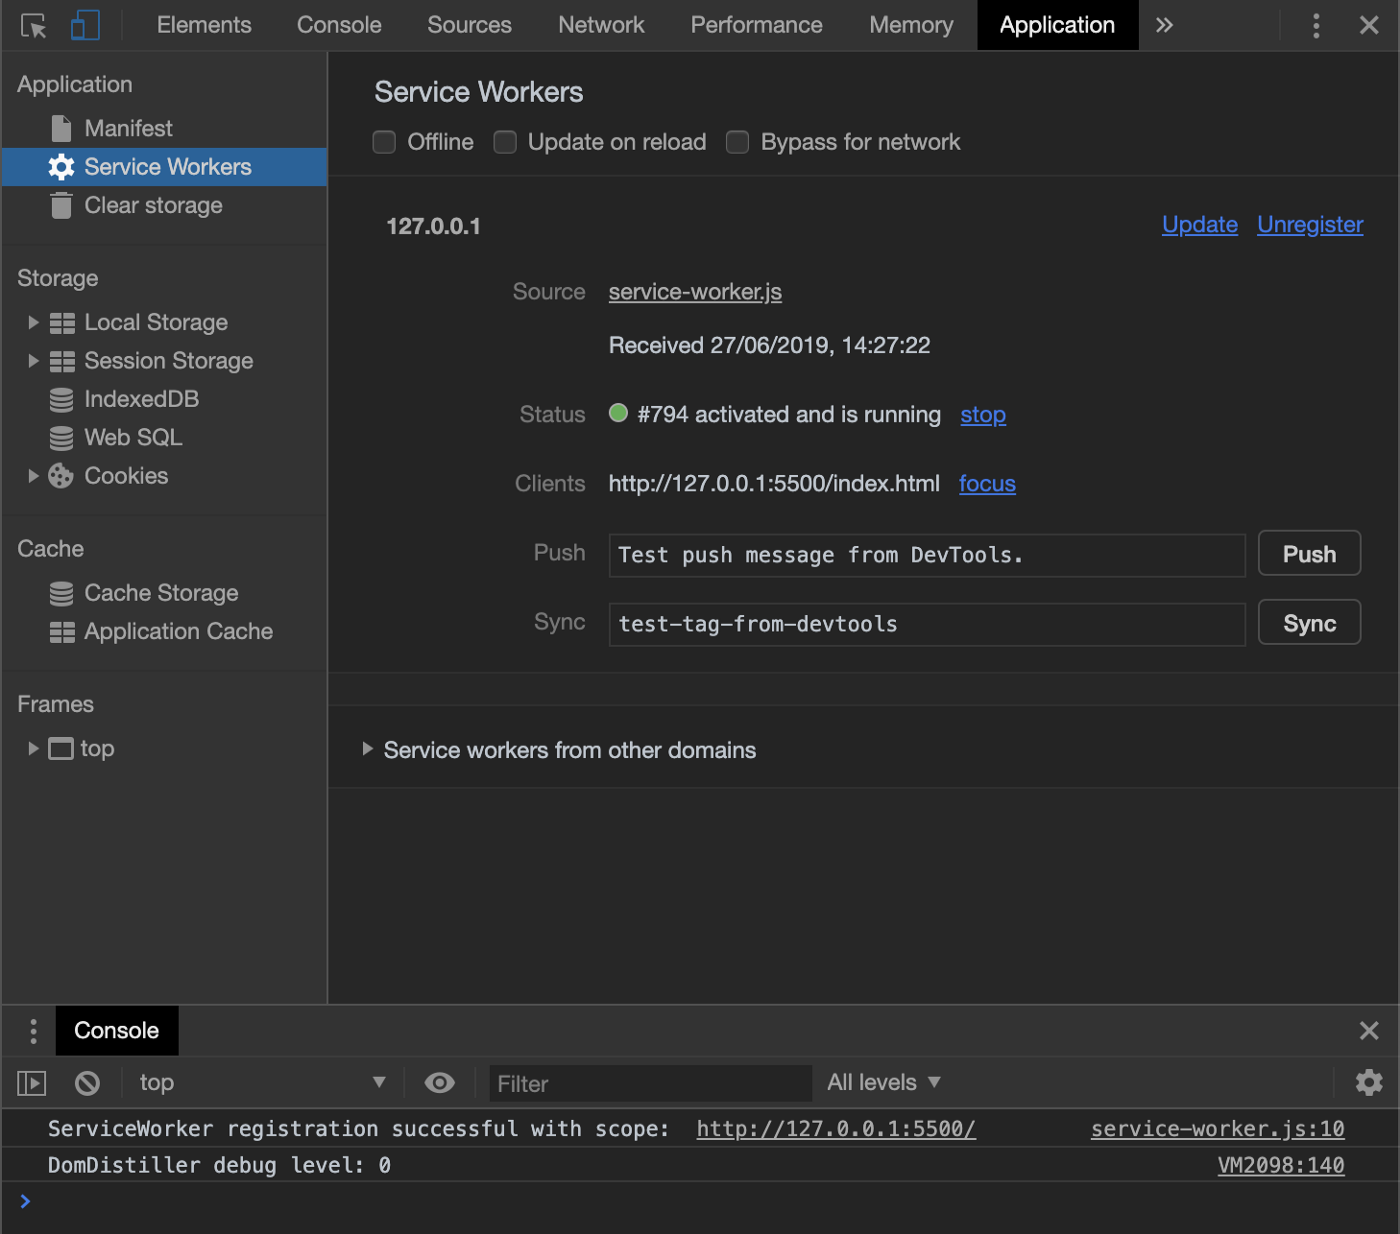Open the All levels log dropdown
This screenshot has height=1234, width=1400.
click(x=883, y=1083)
